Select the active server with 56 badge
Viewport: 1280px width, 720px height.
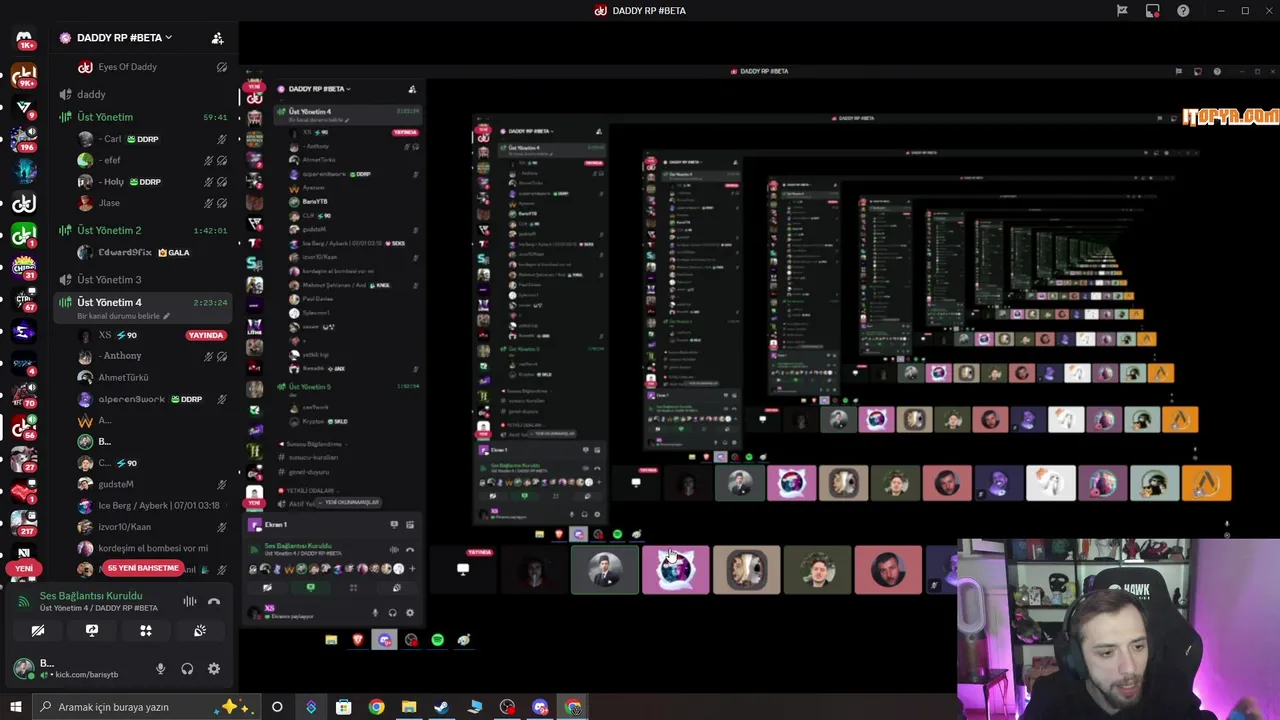click(24, 428)
